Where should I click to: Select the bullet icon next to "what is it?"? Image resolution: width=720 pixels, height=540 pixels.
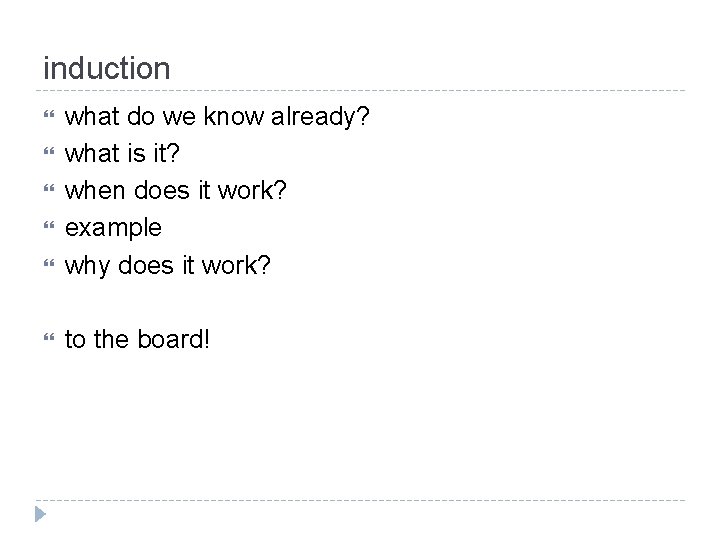48,156
